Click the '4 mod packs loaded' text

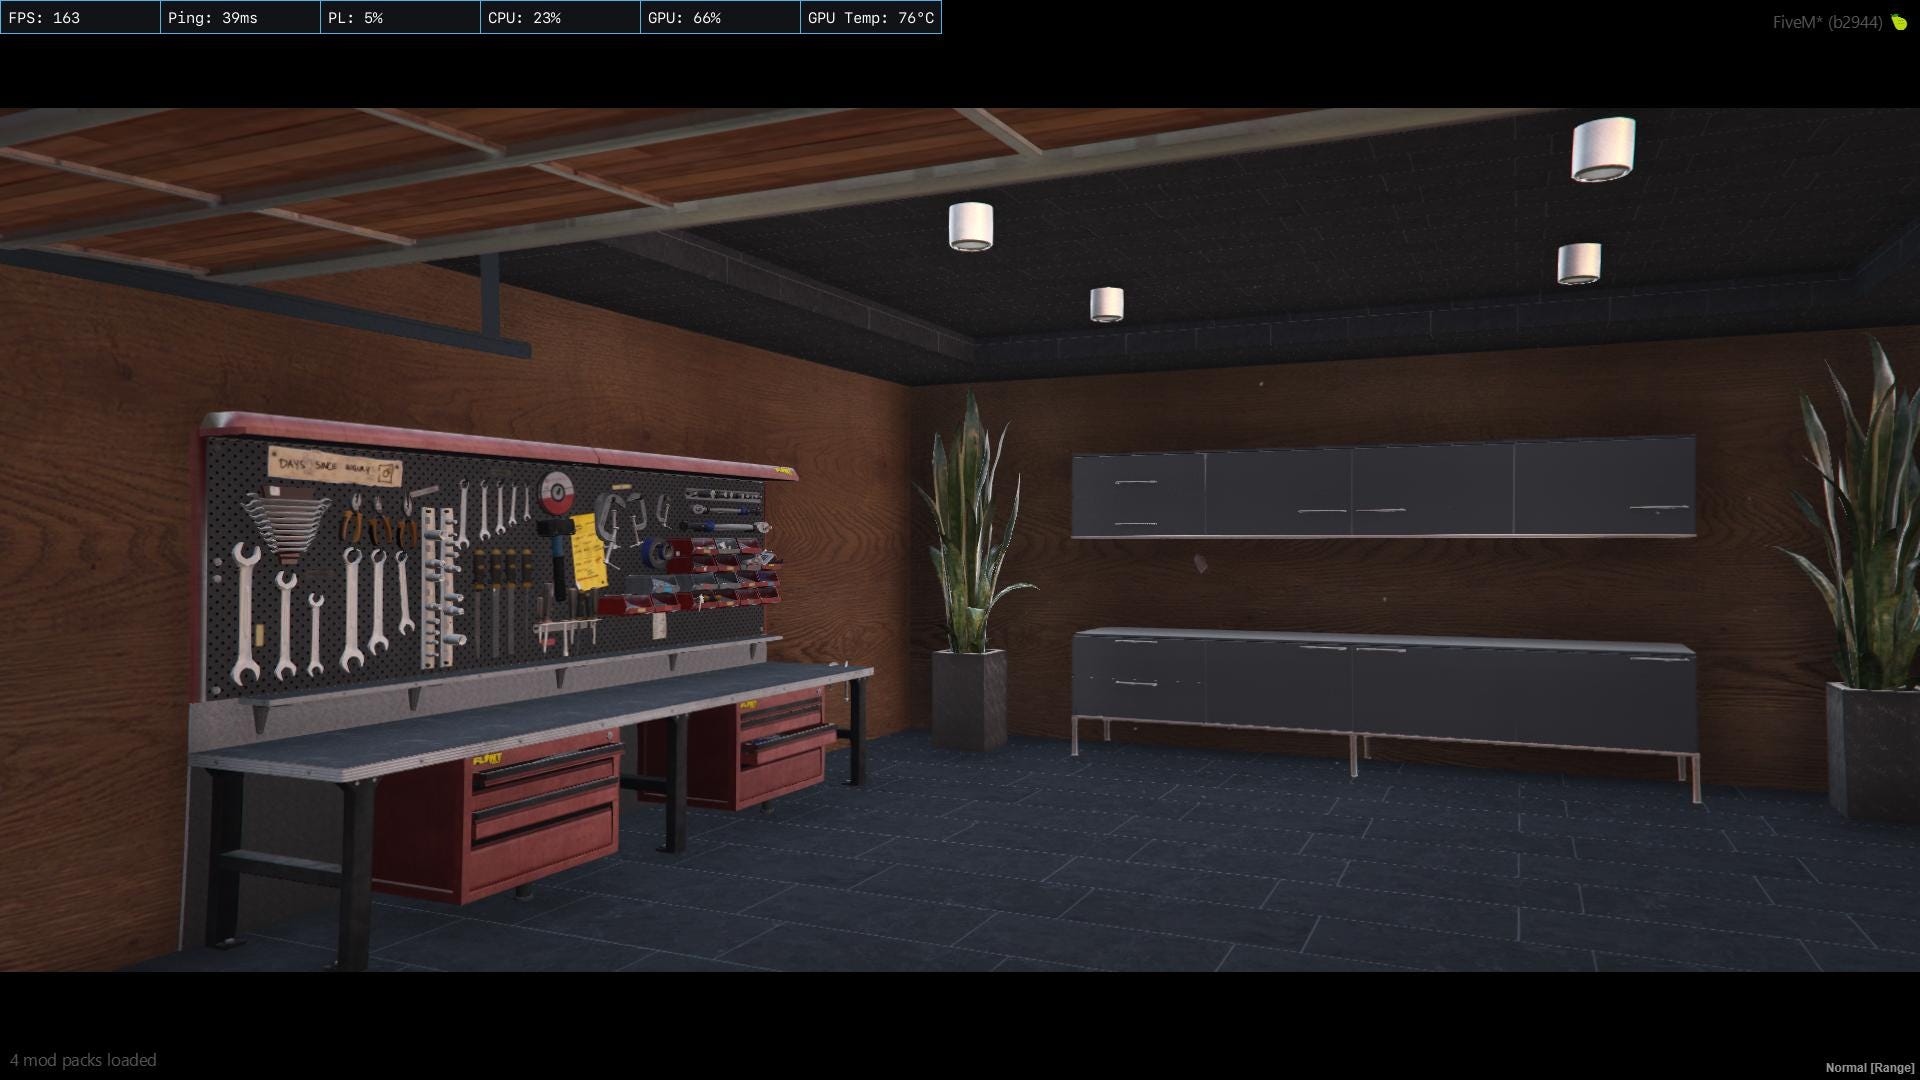[84, 1060]
